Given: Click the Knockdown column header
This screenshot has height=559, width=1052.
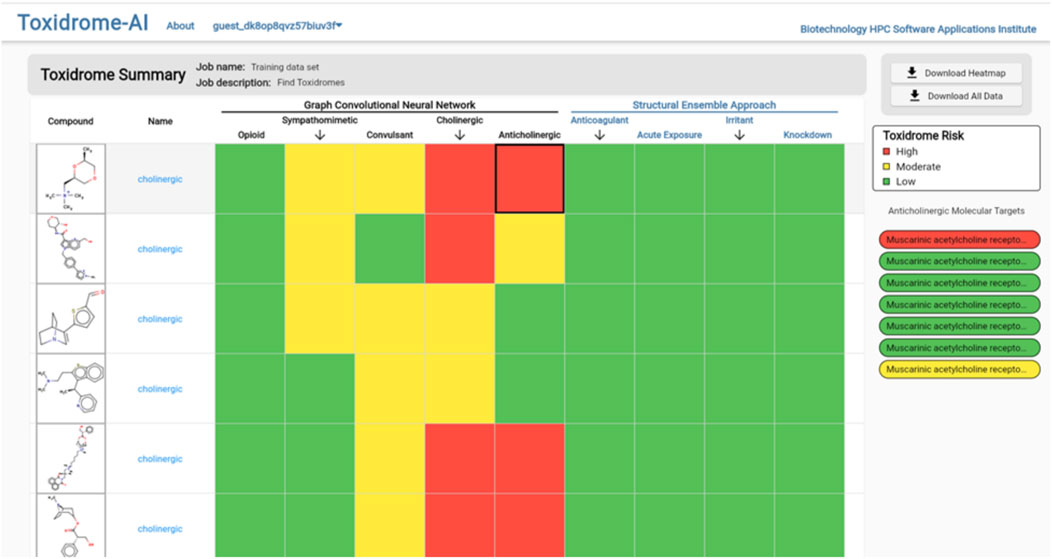Looking at the screenshot, I should click(808, 135).
